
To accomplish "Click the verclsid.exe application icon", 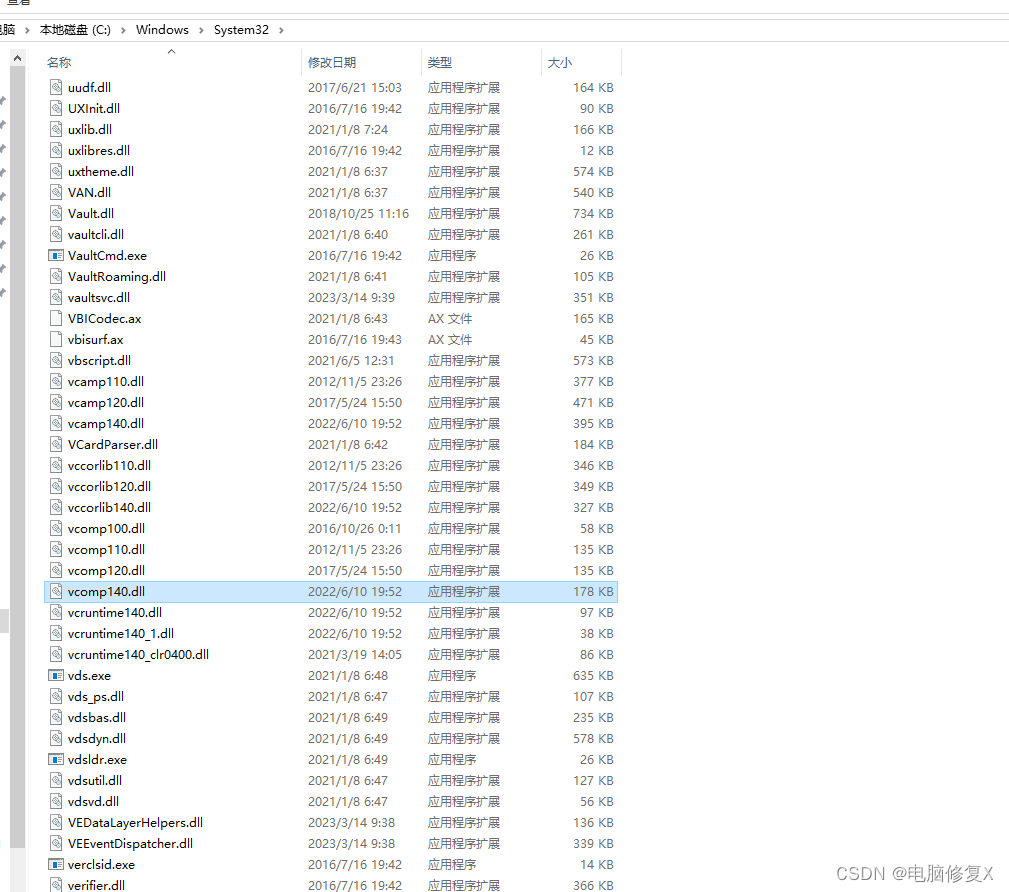I will [56, 864].
